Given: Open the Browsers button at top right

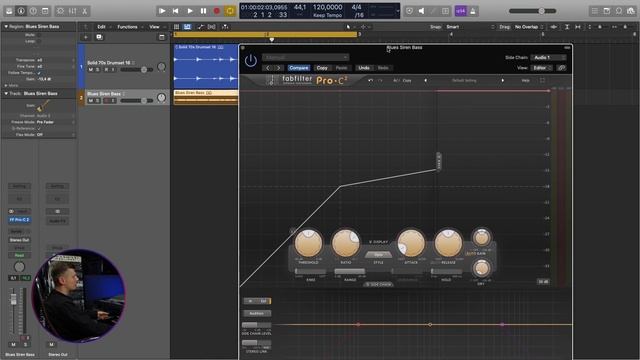Looking at the screenshot, I should (x=631, y=11).
